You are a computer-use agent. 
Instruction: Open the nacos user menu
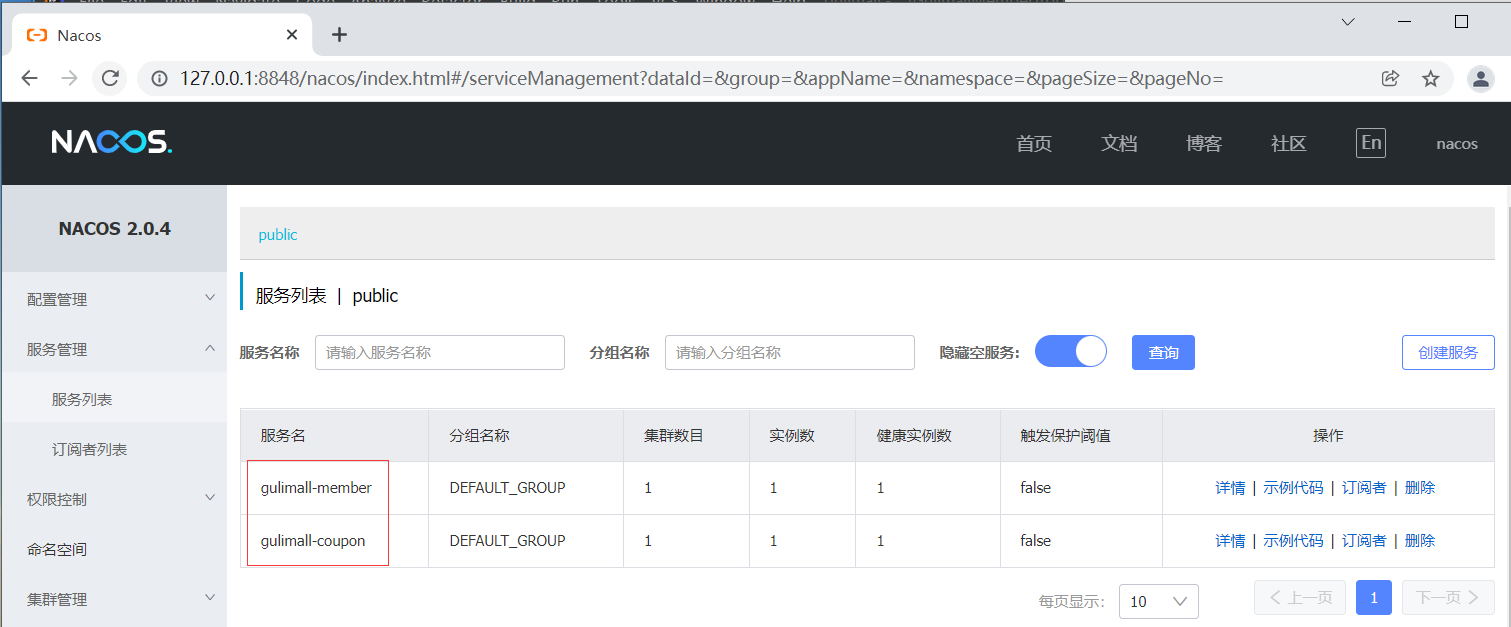point(1457,143)
